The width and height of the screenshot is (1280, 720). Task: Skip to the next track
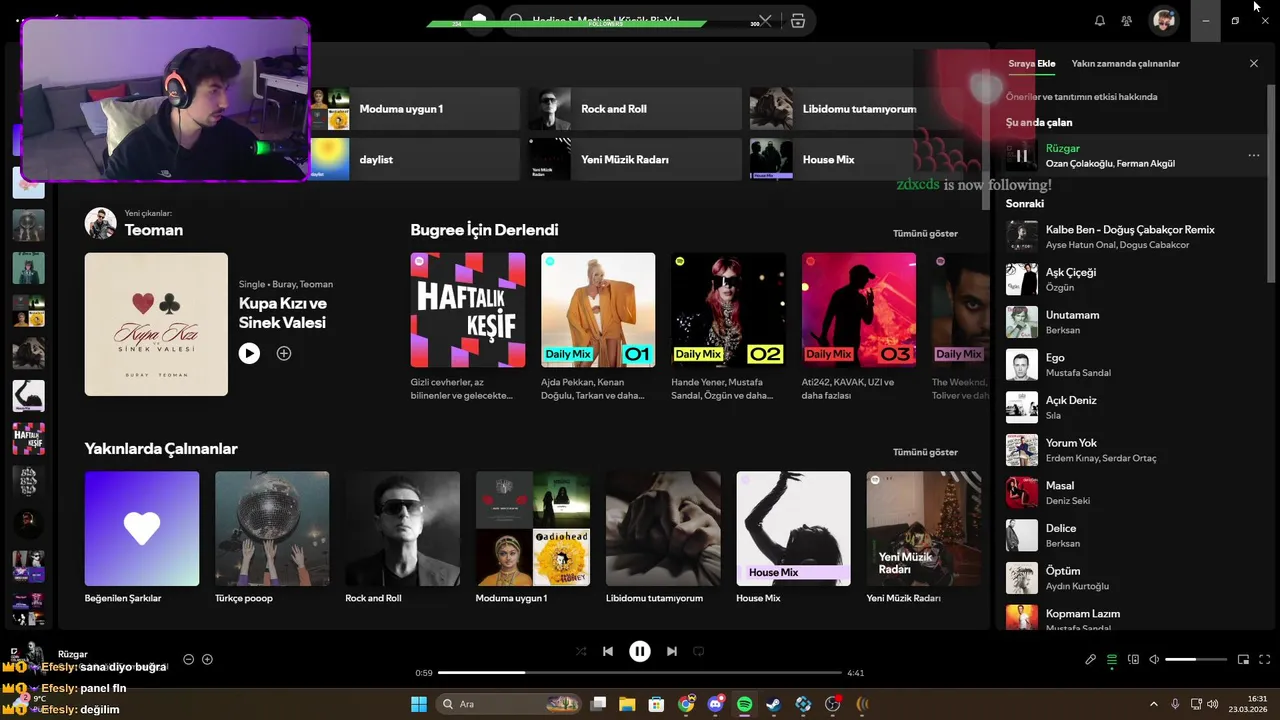672,651
